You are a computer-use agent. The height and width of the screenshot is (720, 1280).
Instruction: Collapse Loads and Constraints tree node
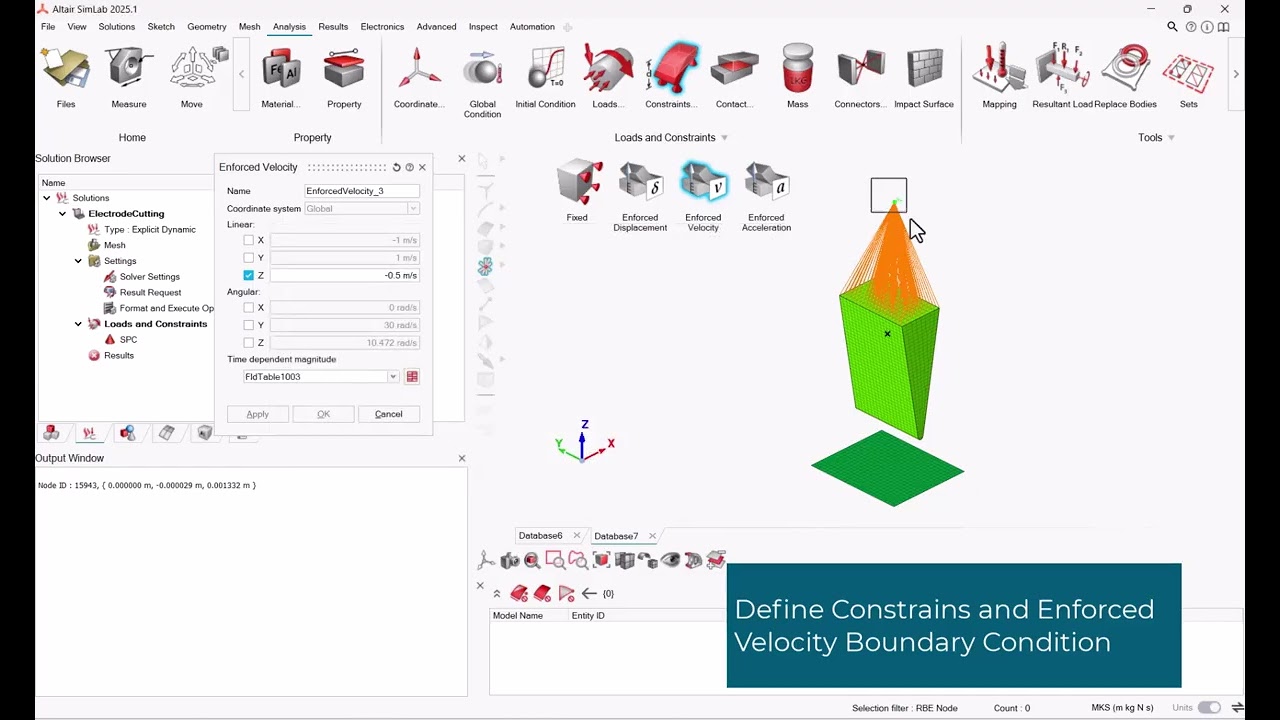(78, 324)
